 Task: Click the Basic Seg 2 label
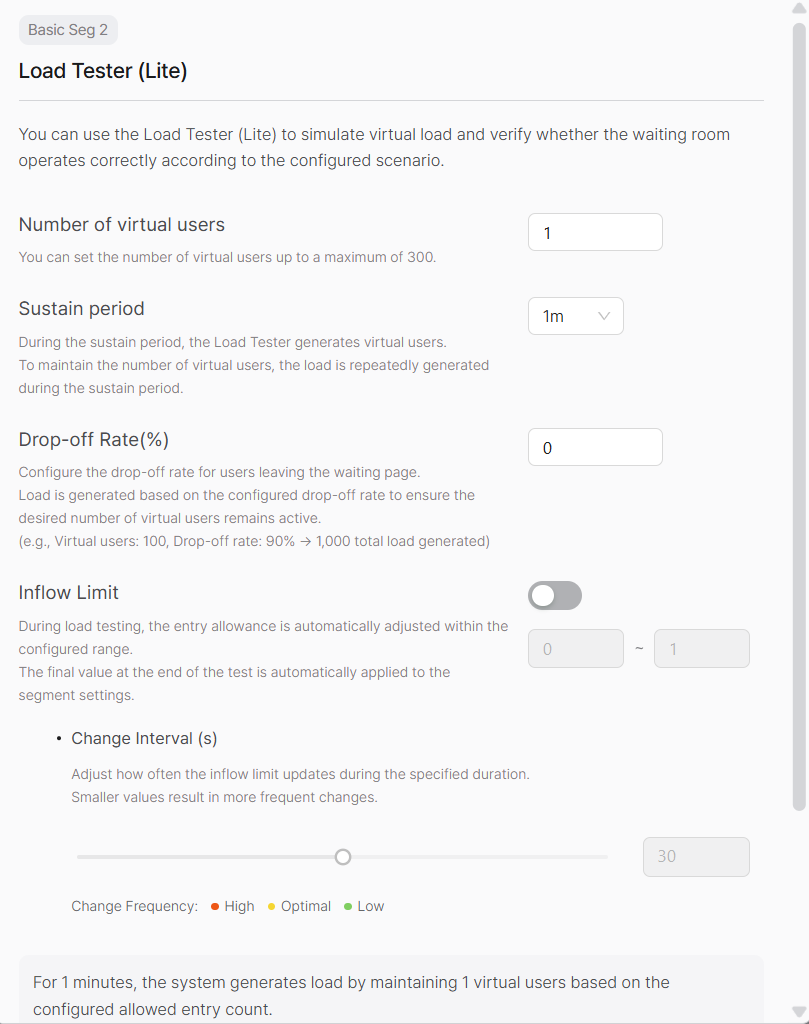coord(68,30)
